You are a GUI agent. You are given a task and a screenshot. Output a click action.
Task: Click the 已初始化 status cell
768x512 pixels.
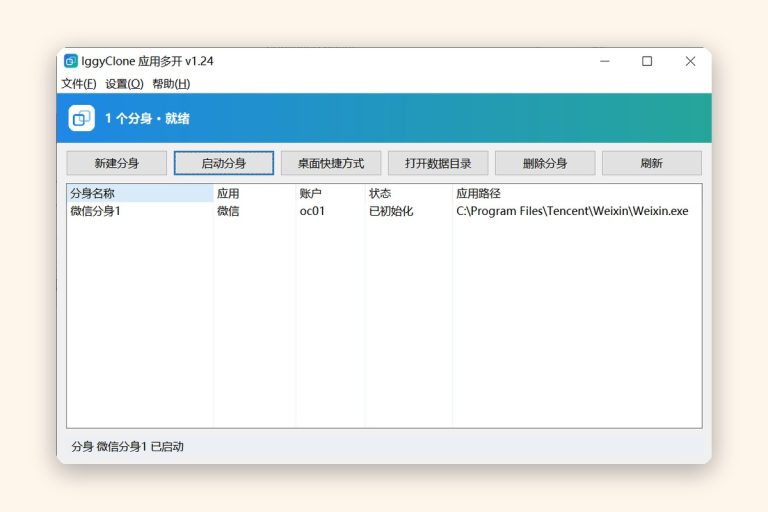pyautogui.click(x=391, y=211)
